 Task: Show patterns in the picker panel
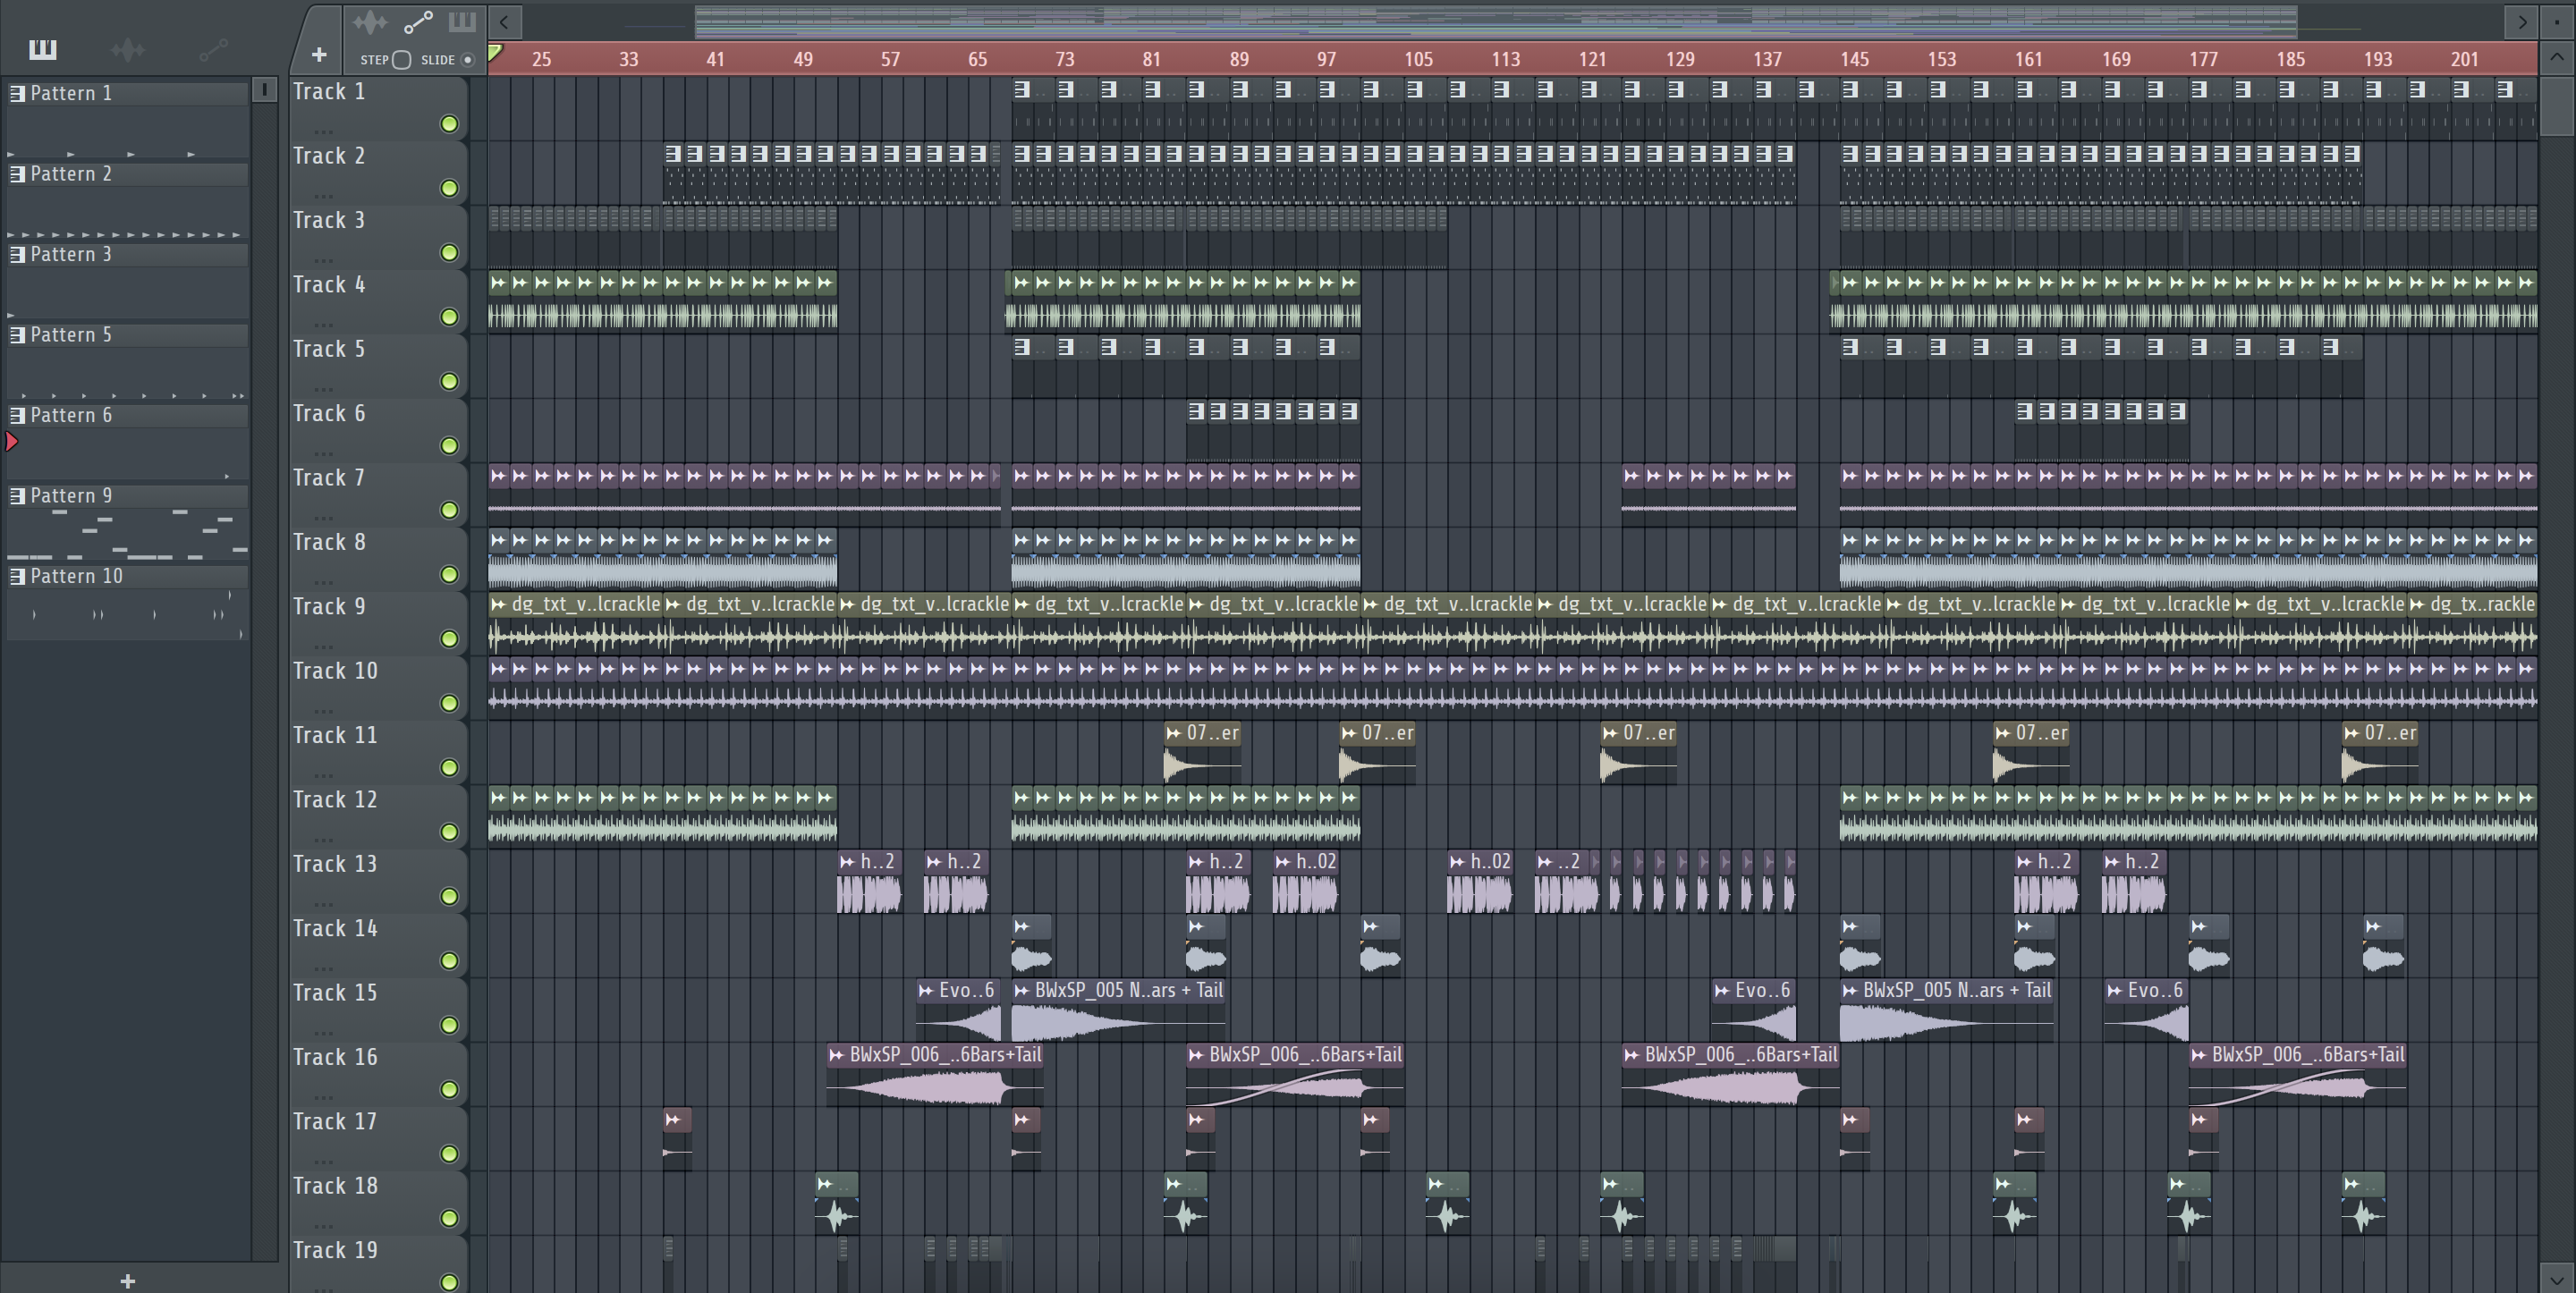43,49
